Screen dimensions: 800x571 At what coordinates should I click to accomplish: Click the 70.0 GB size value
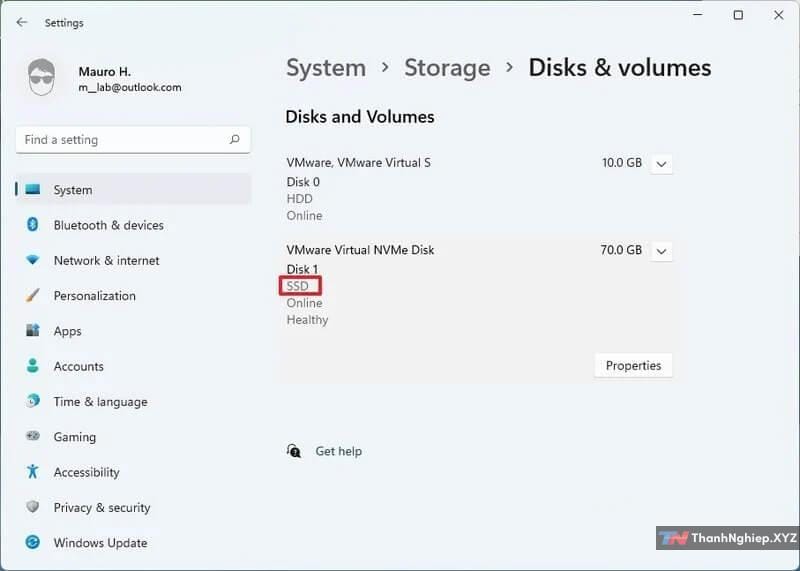click(621, 250)
